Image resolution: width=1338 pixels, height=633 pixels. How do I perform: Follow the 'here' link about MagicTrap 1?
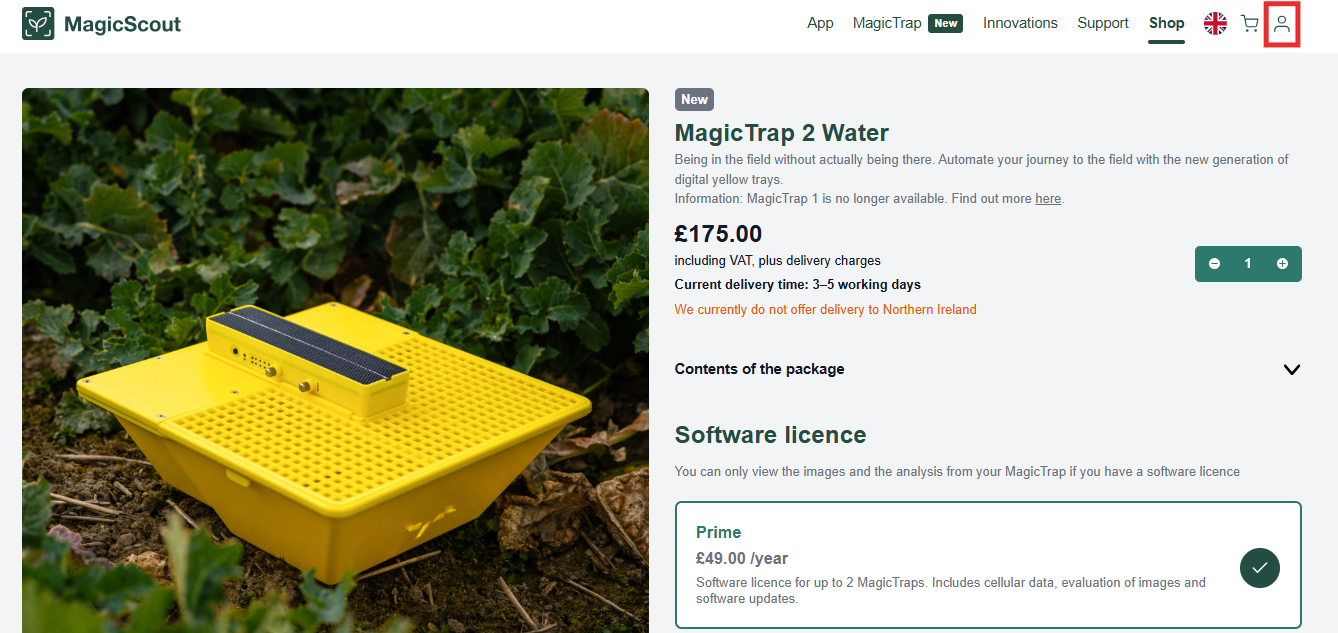(x=1048, y=199)
